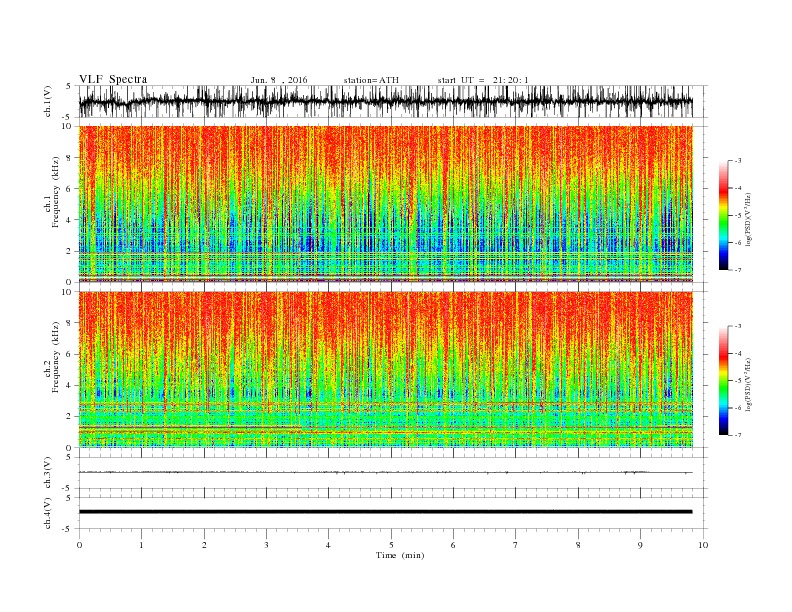Click the ch.3 voltage trace panel

[x=393, y=473]
